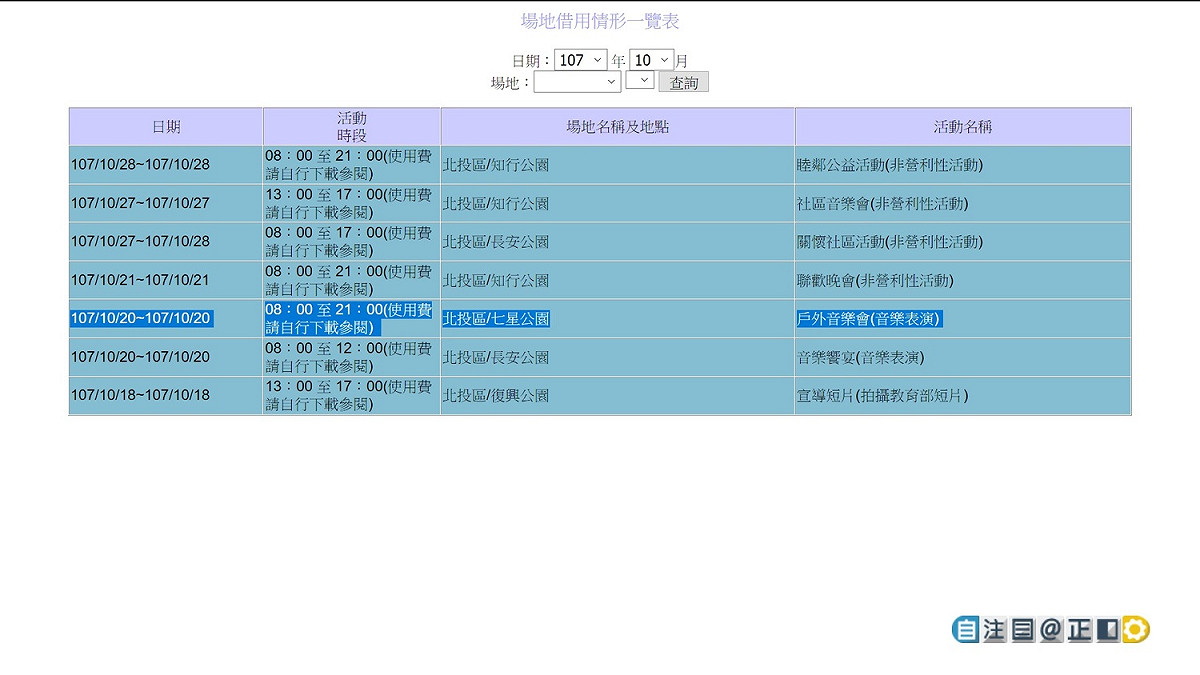Click 08:00 至 12:00 time cell
The height and width of the screenshot is (675, 1200).
352,357
